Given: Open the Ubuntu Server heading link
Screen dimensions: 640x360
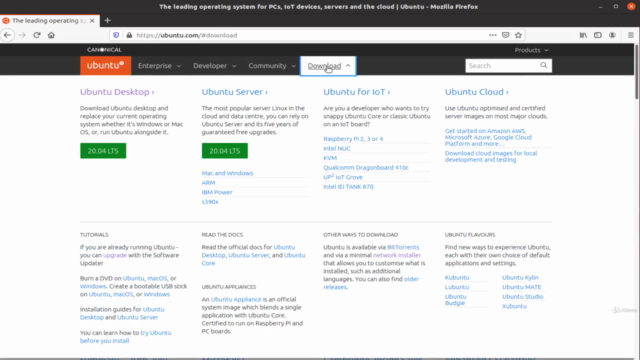Looking at the screenshot, I should (x=235, y=92).
